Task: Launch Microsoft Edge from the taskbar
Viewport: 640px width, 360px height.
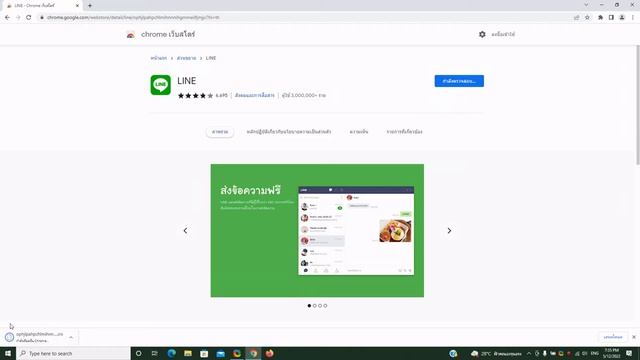Action: click(171, 353)
